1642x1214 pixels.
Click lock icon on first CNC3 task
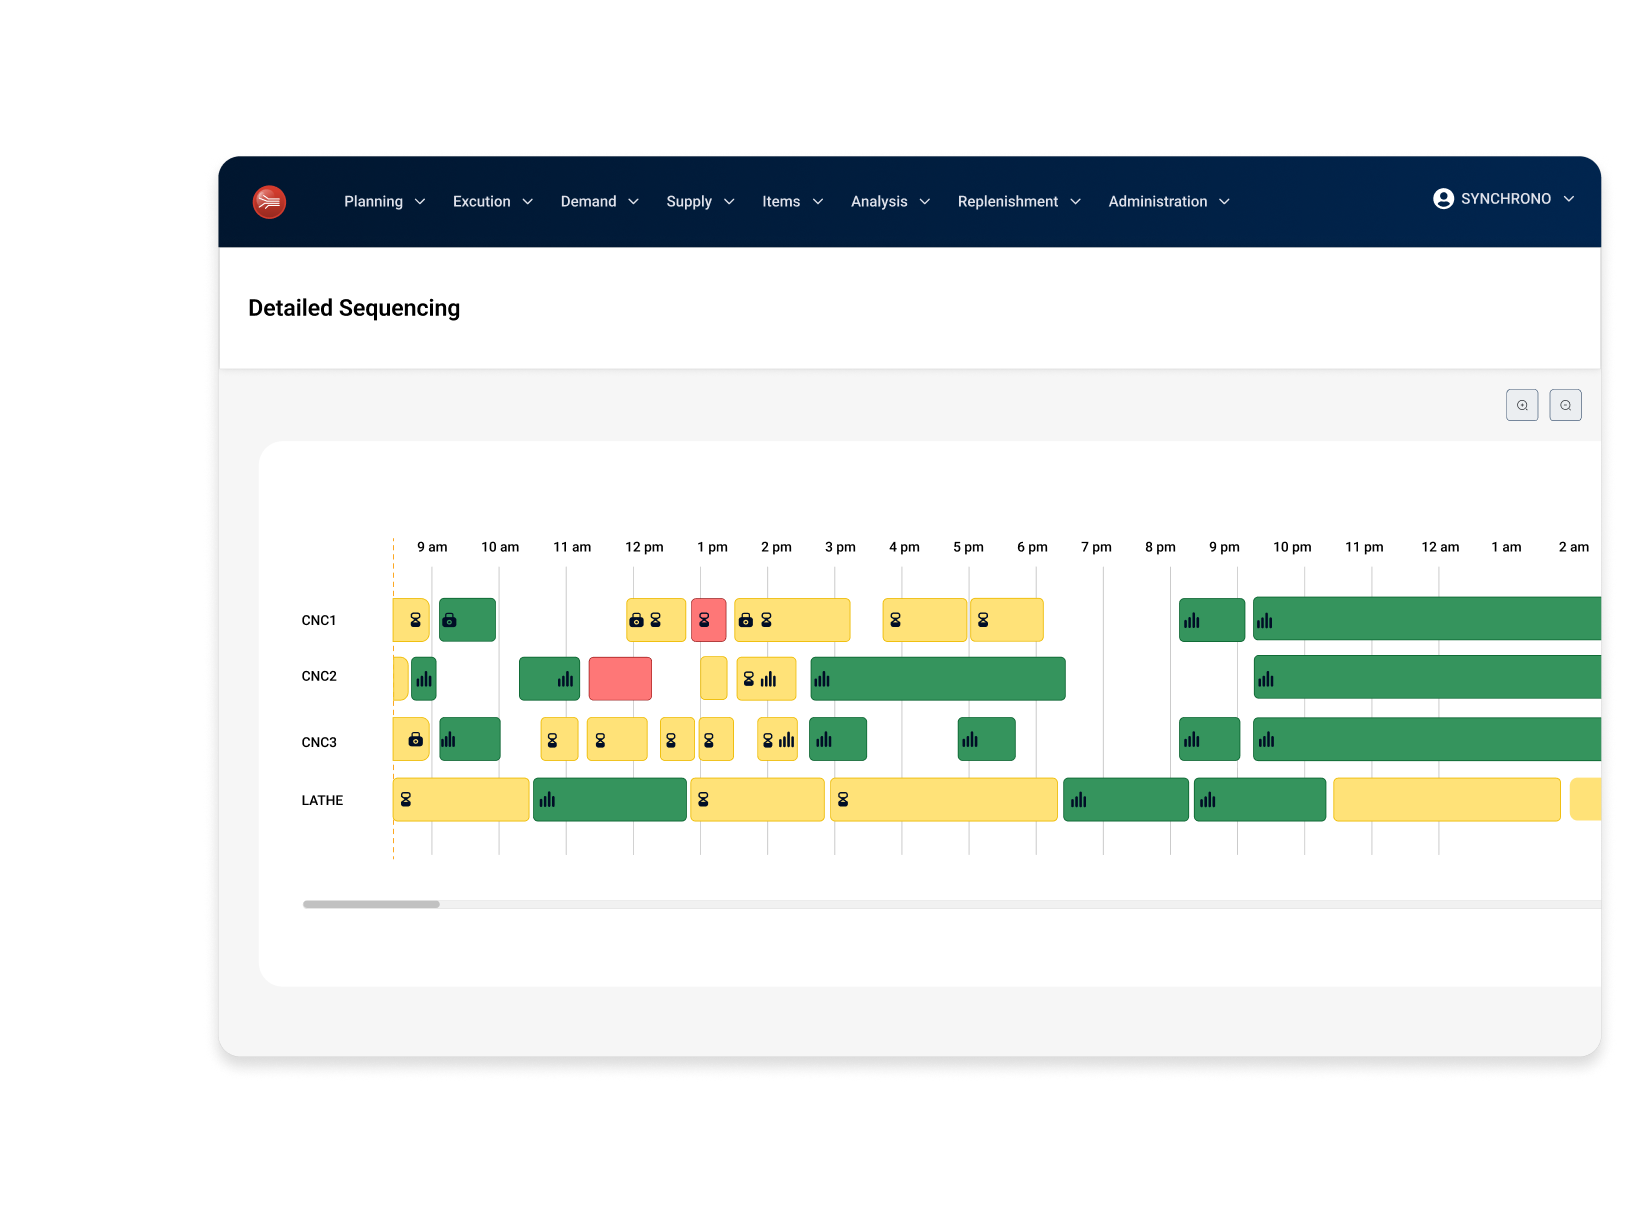click(x=415, y=740)
